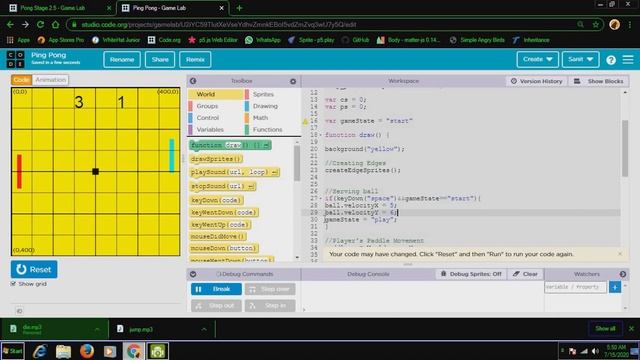Click the warning icon on line 16
640x360 pixels.
coord(305,121)
